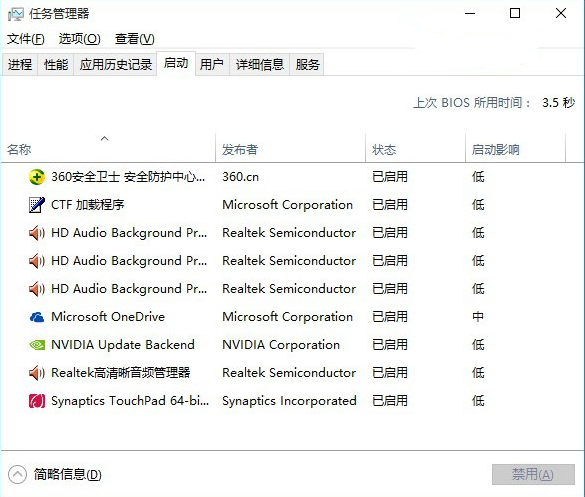The width and height of the screenshot is (585, 497).
Task: Sort by the 名称 column header
Action: [108, 148]
